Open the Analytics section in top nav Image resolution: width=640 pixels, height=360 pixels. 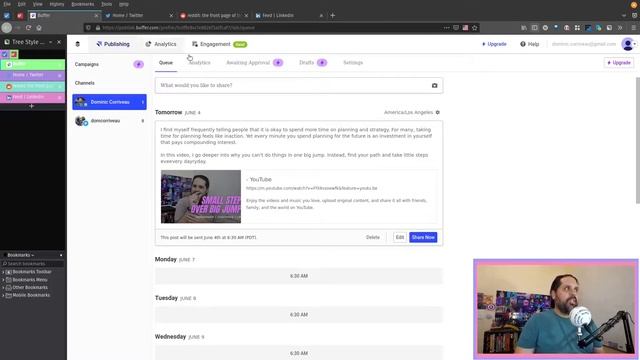(x=161, y=44)
